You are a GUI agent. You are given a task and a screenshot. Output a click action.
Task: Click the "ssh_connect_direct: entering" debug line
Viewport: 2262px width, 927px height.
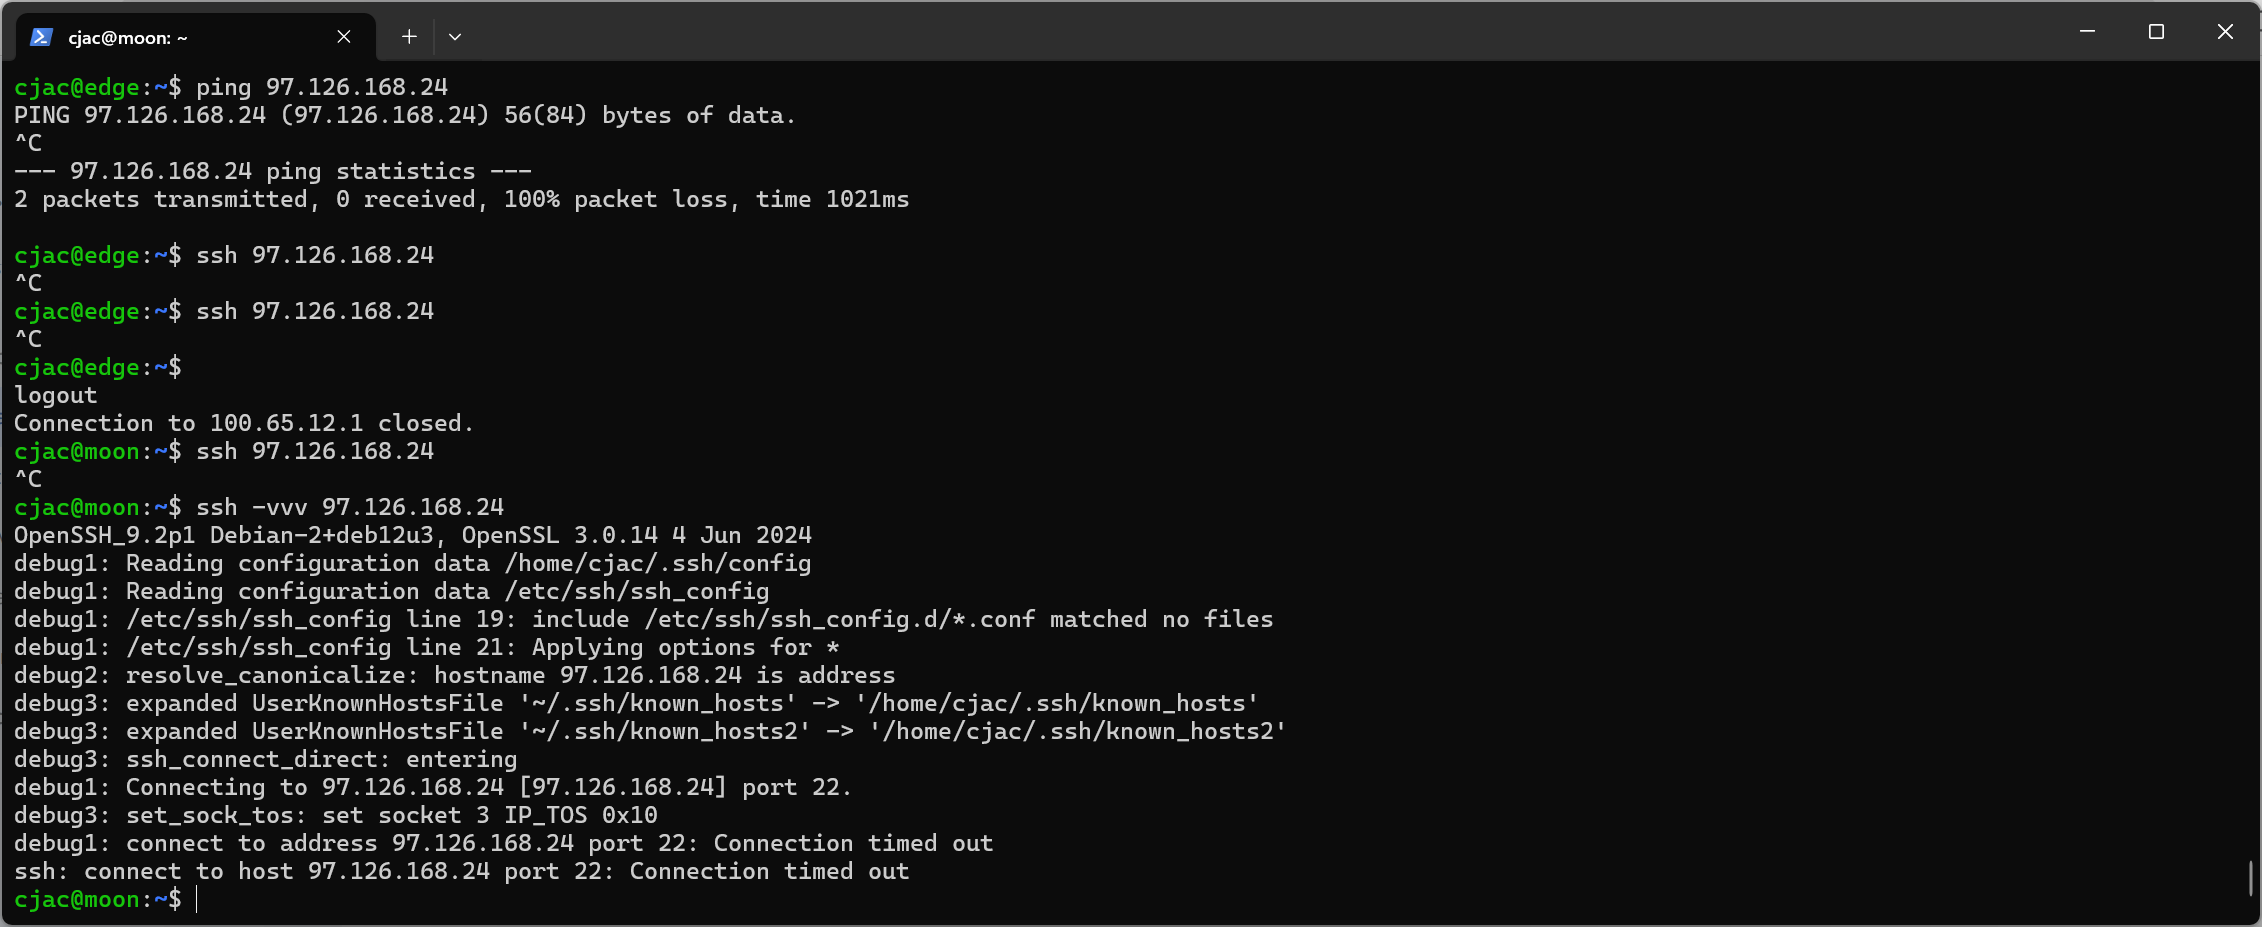[321, 759]
